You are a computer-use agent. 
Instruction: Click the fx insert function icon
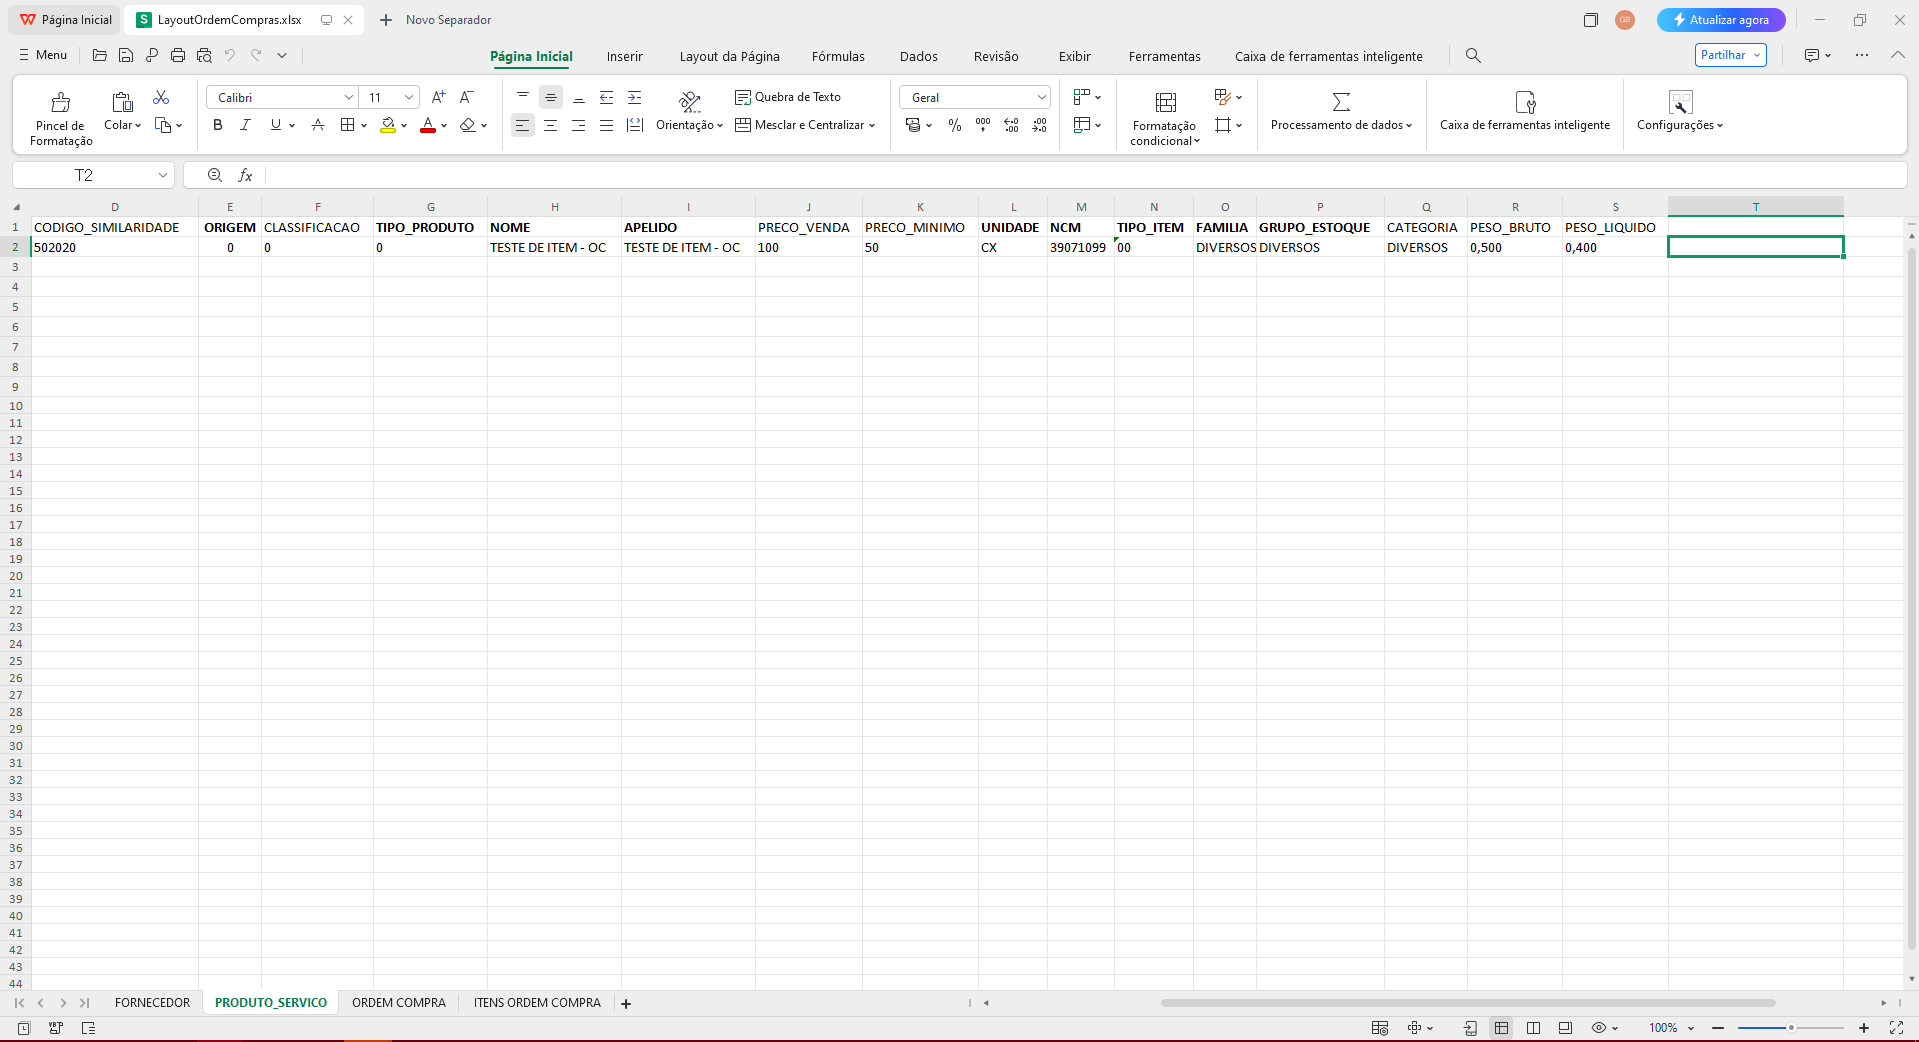[245, 175]
